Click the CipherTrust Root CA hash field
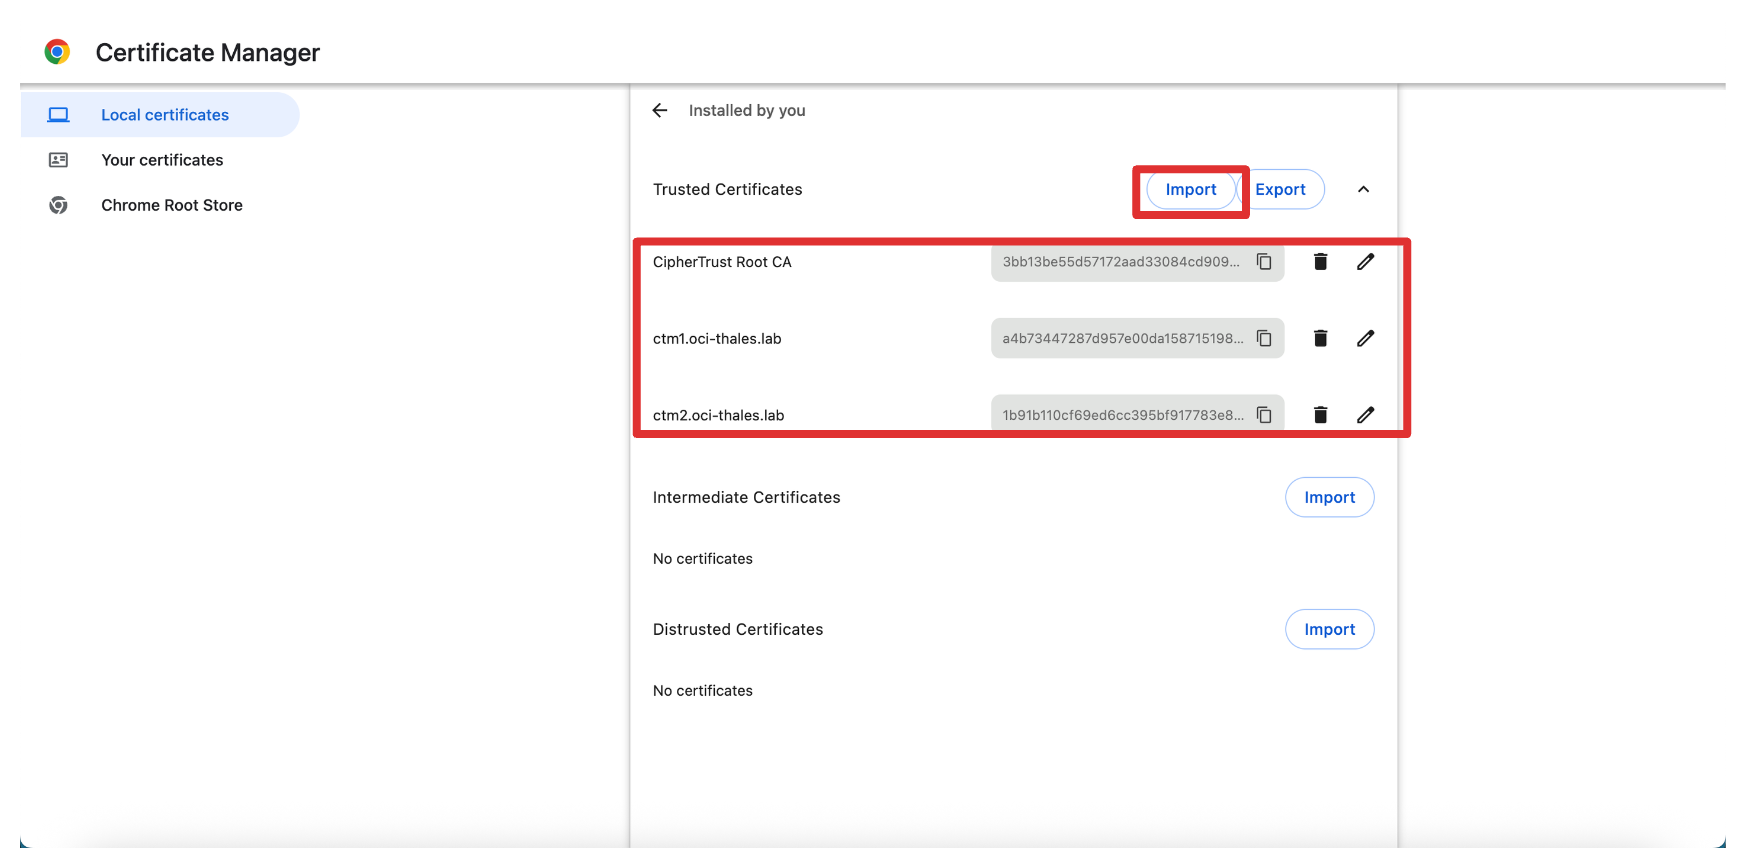Image resolution: width=1745 pixels, height=868 pixels. pos(1120,262)
